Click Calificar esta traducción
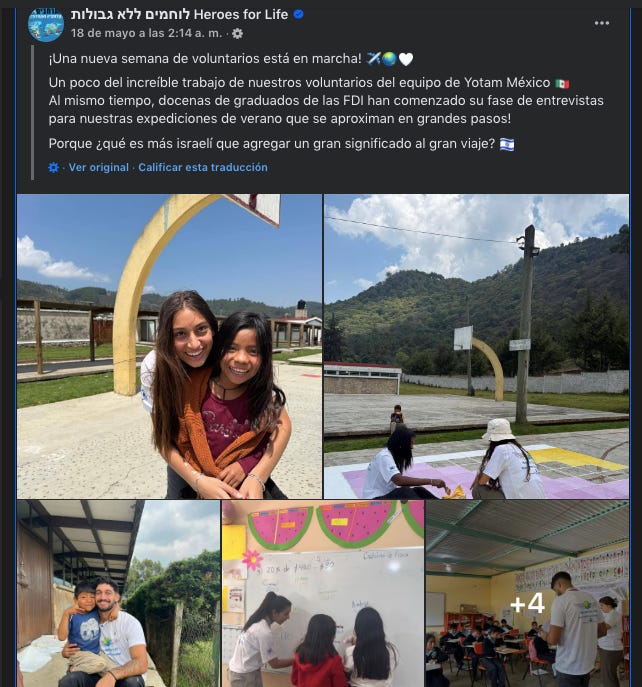 (203, 167)
